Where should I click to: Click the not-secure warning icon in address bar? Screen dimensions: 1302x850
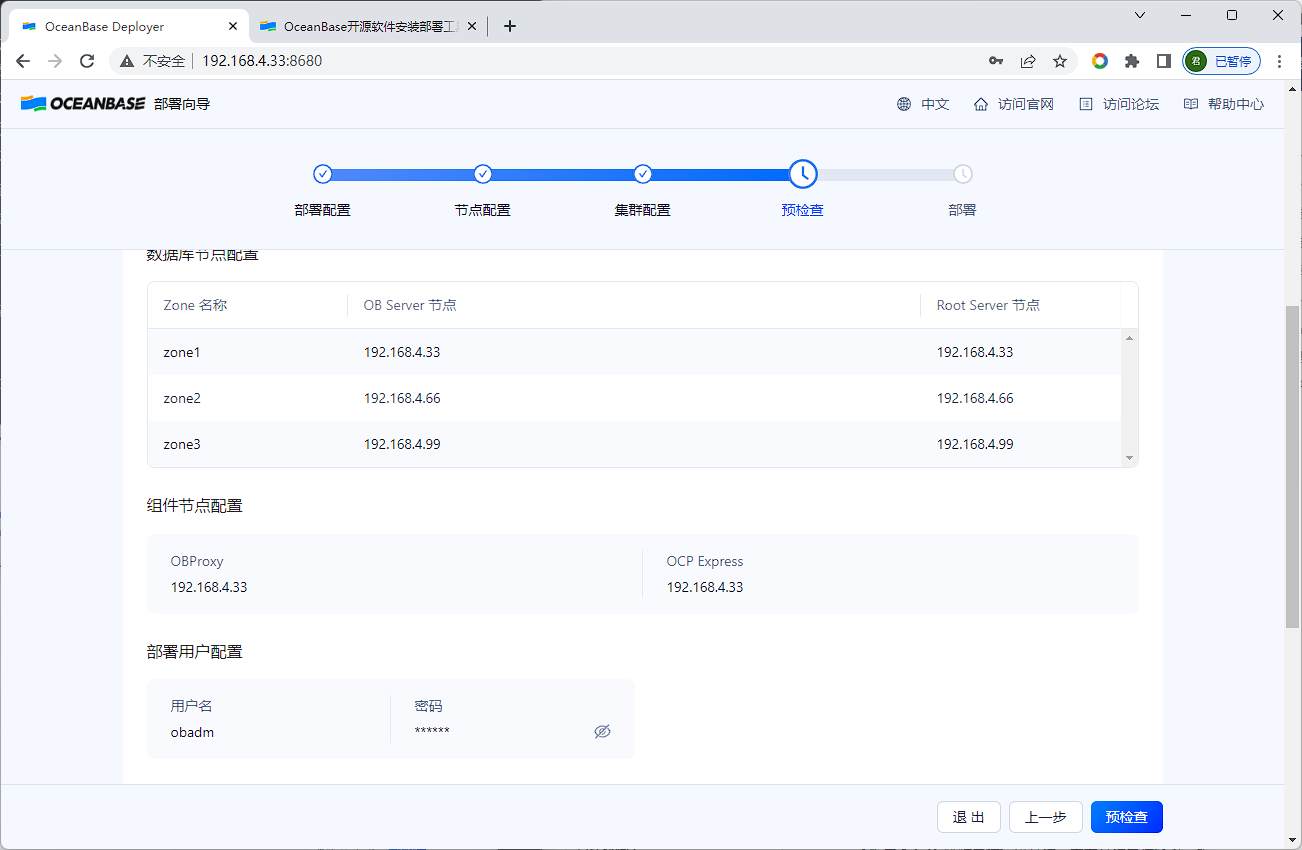(x=127, y=61)
